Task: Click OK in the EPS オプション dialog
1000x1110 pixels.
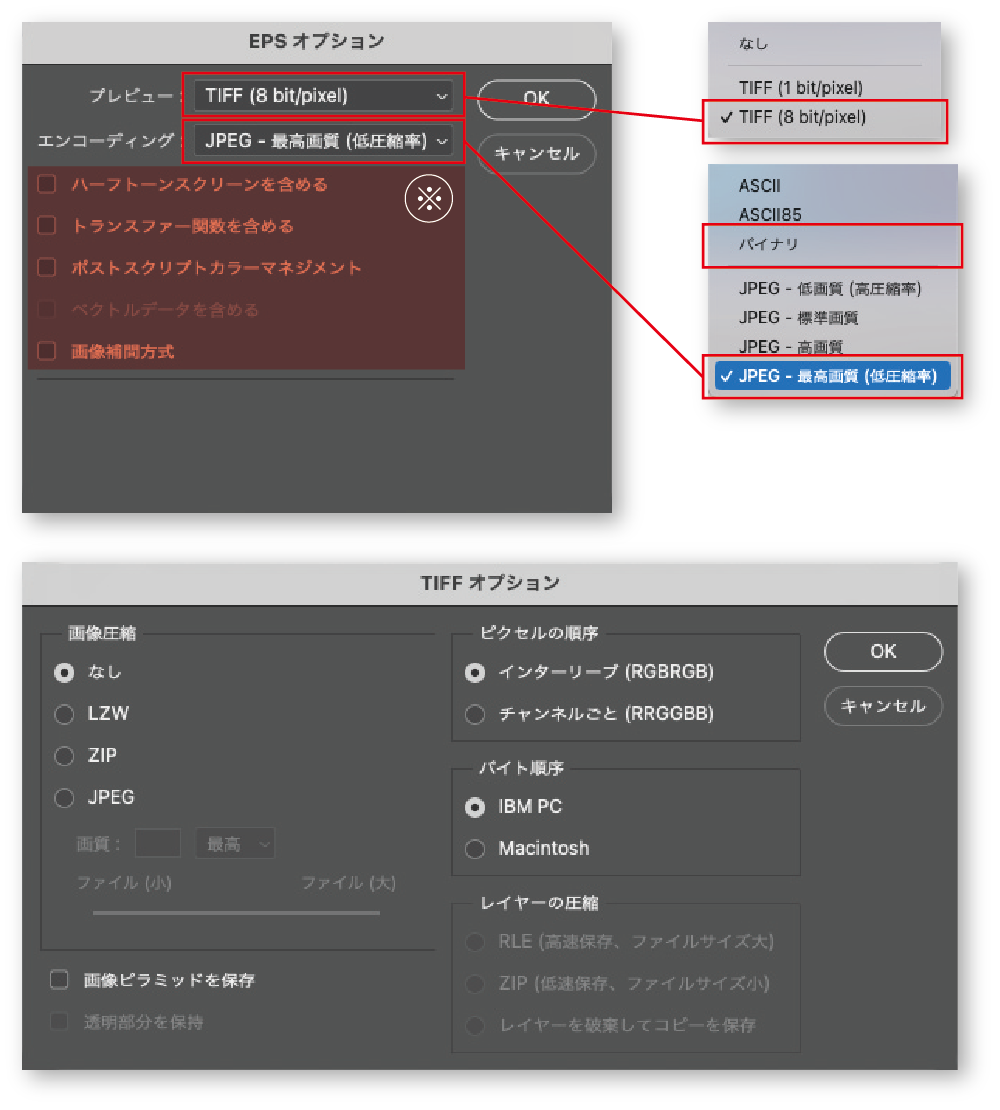Action: [x=536, y=98]
